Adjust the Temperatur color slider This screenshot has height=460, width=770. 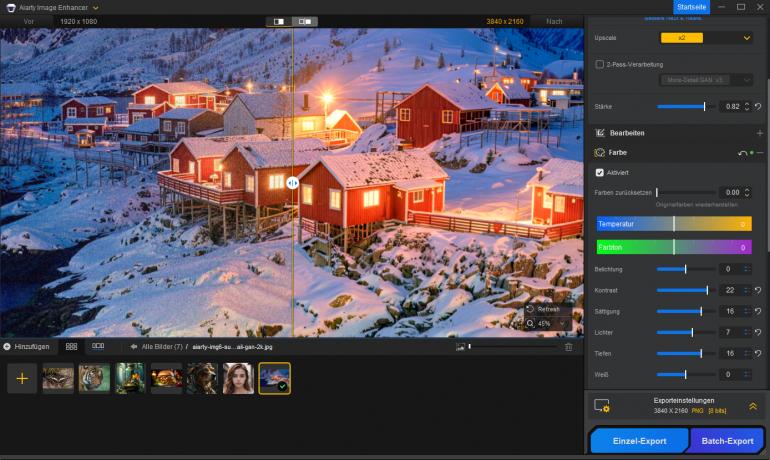click(674, 224)
